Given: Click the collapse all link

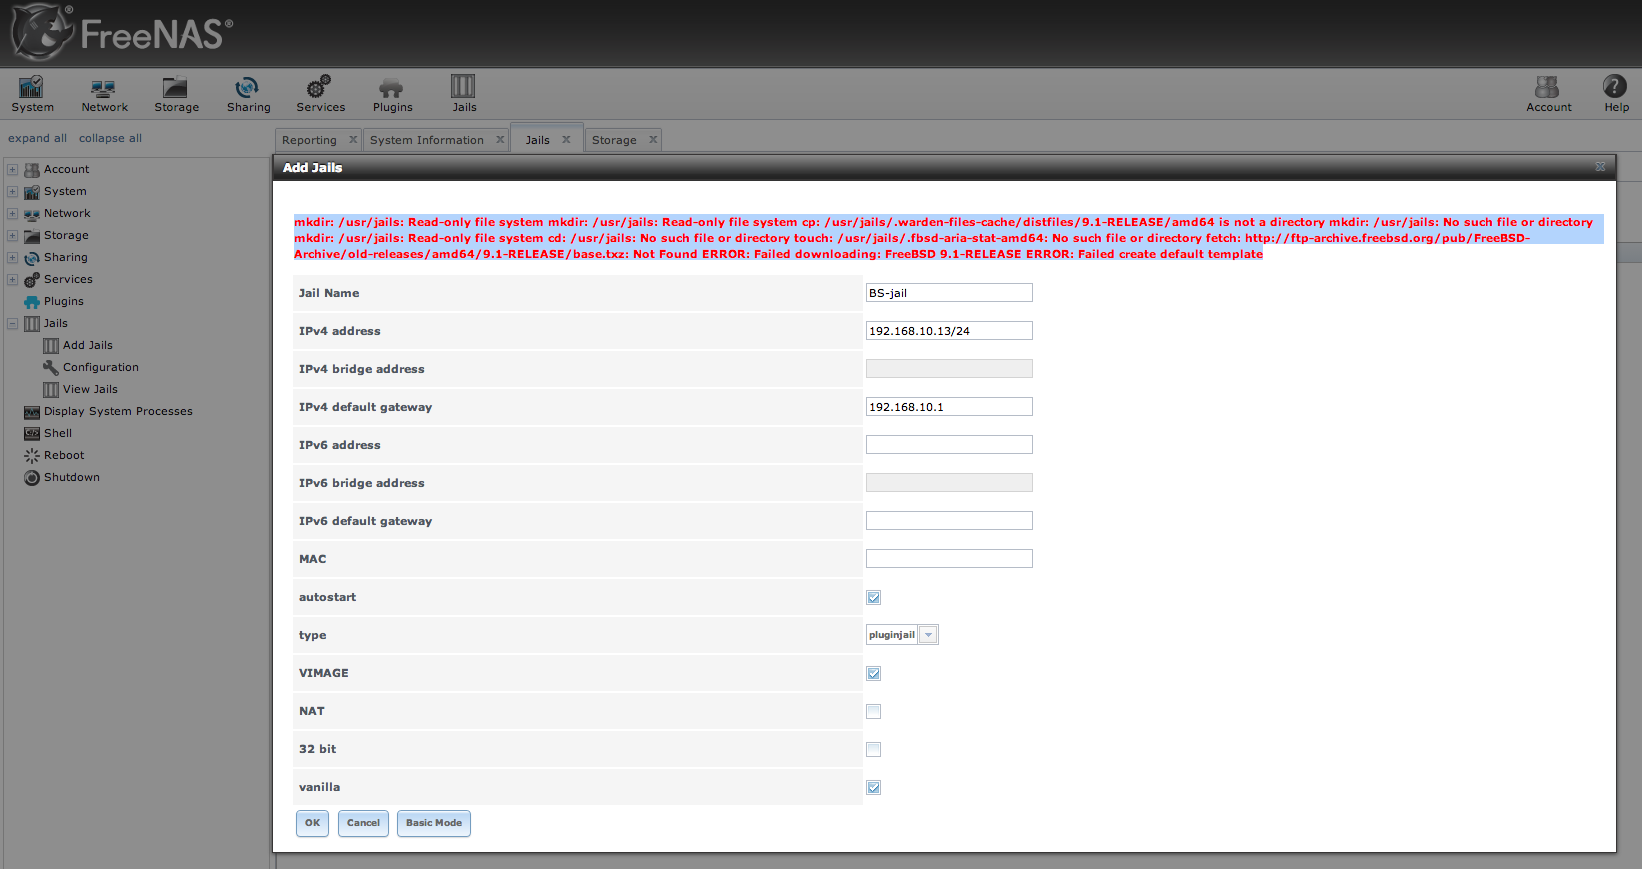Looking at the screenshot, I should tap(110, 138).
